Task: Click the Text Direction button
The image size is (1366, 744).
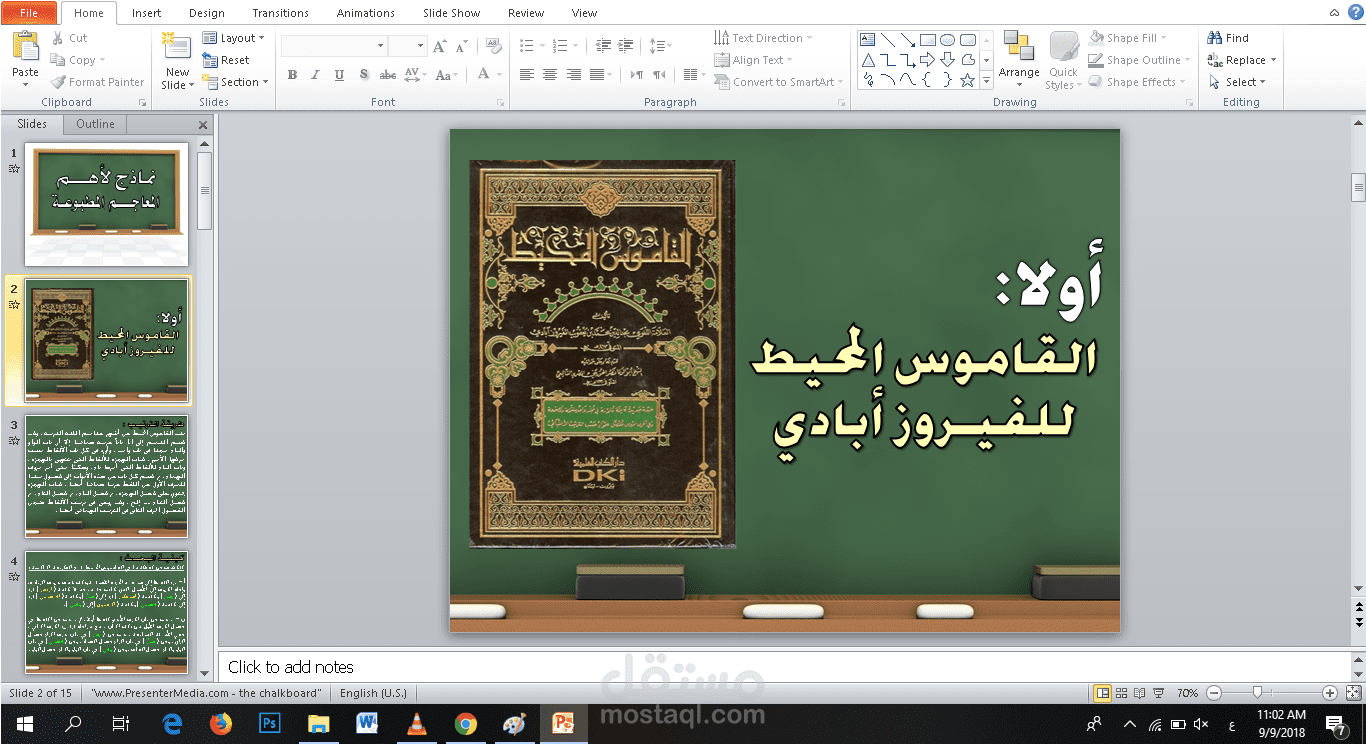Action: 764,38
